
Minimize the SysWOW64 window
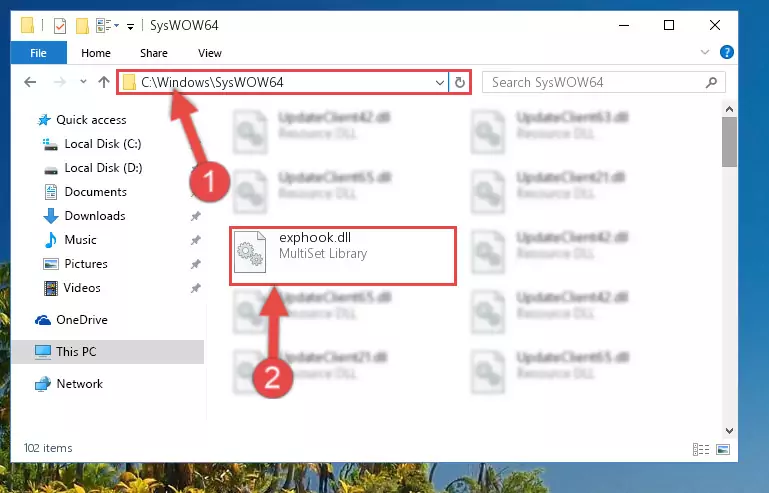[624, 26]
